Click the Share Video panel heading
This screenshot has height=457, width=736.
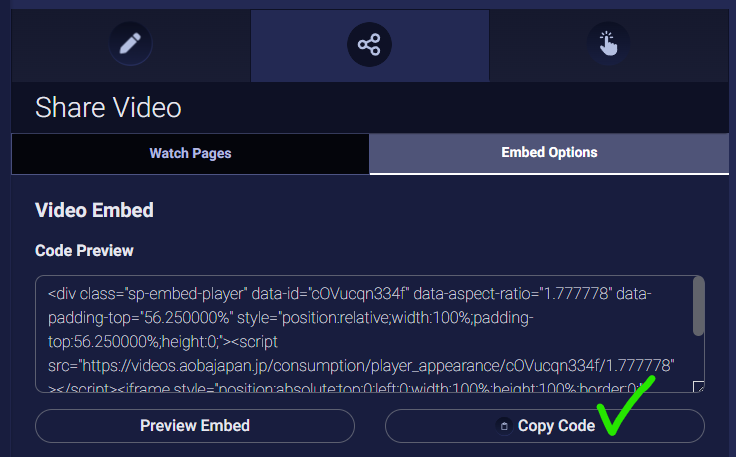tap(108, 108)
